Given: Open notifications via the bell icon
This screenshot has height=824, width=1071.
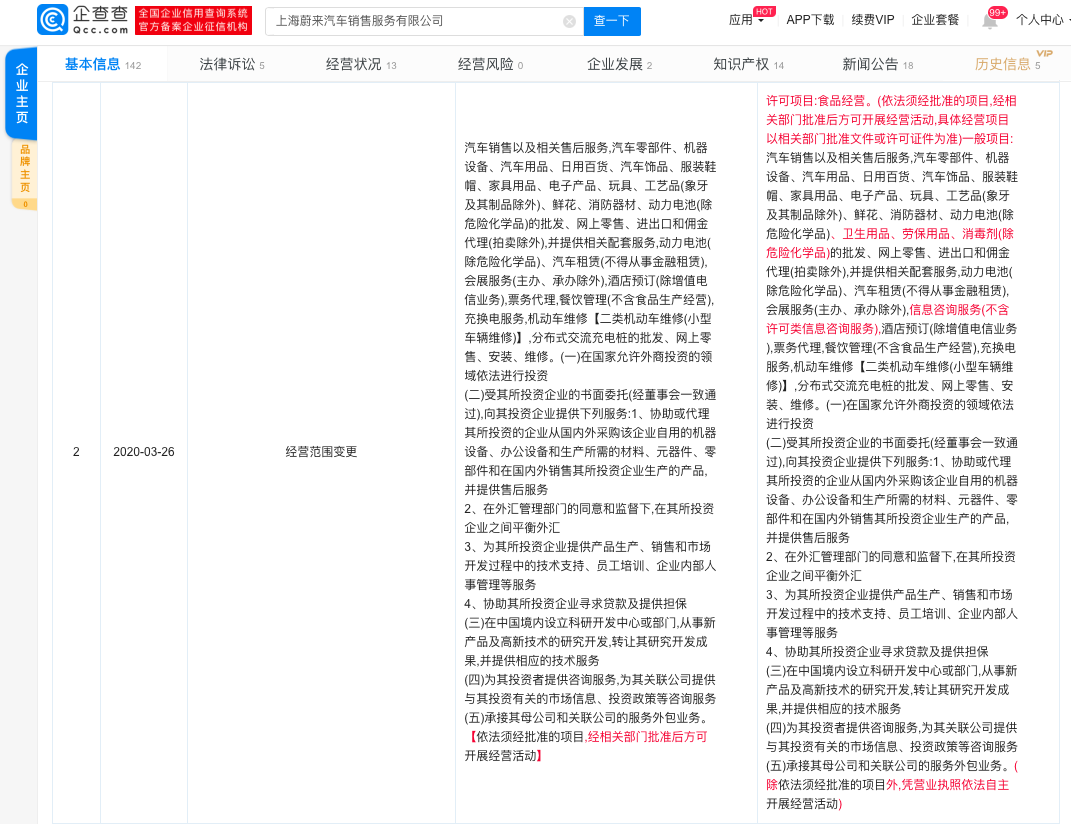Looking at the screenshot, I should pos(991,22).
